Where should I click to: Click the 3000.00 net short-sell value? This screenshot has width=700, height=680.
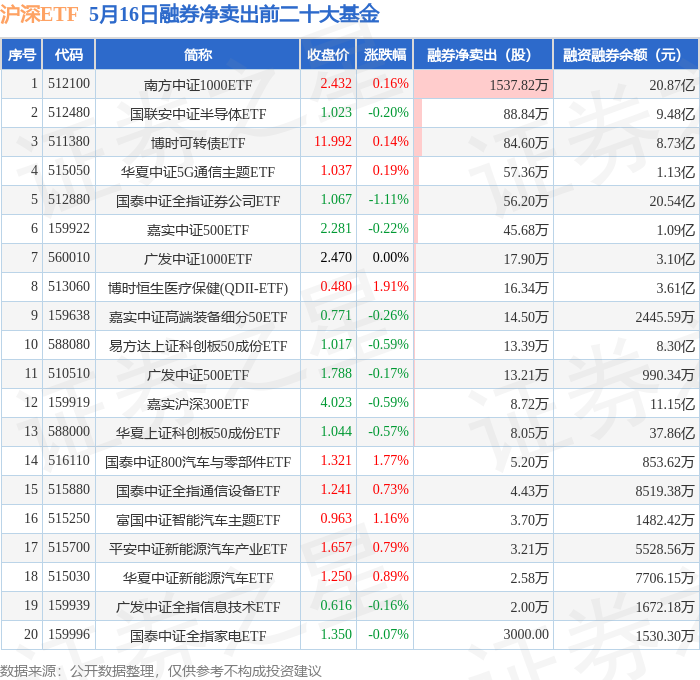tap(526, 635)
